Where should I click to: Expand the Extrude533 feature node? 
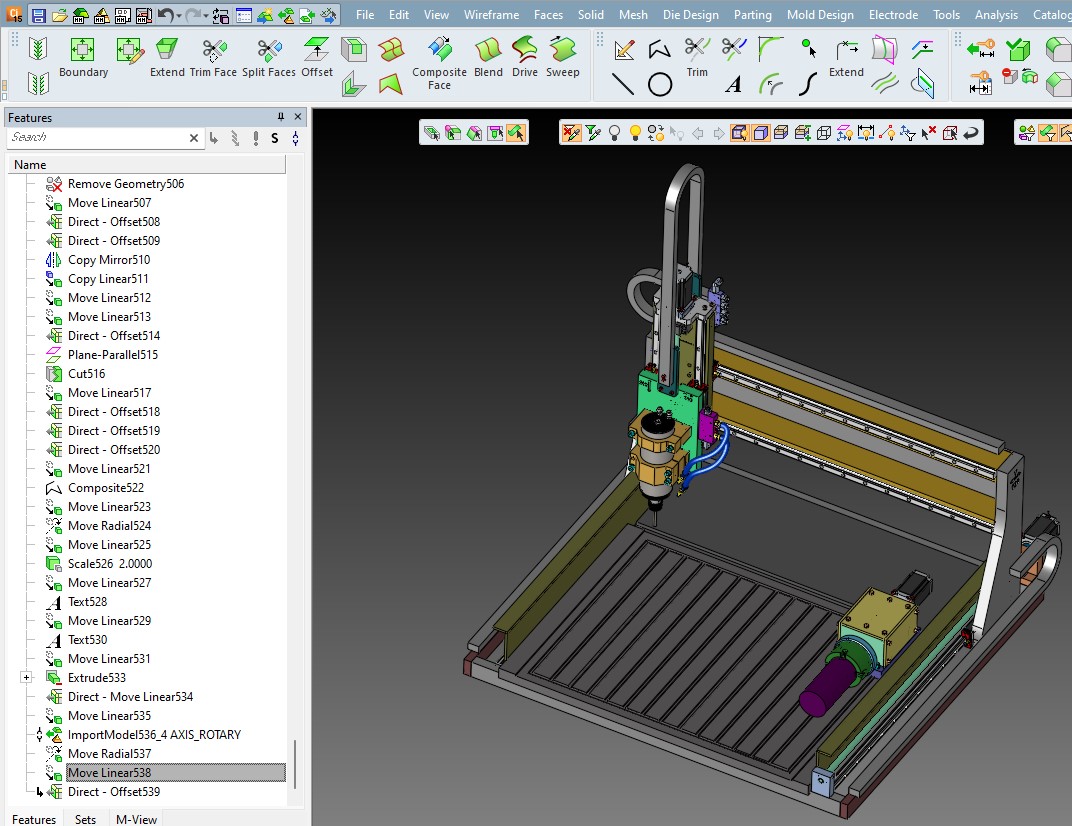point(26,678)
